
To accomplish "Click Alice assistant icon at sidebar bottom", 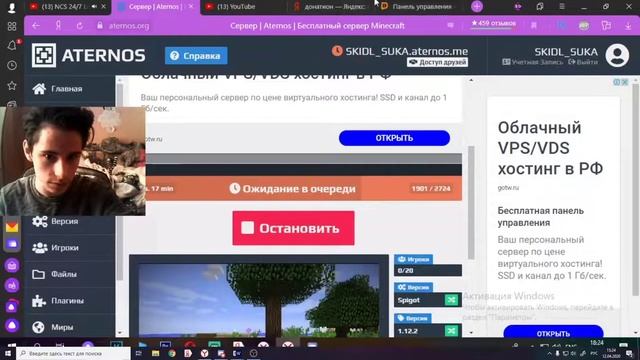I will point(12,325).
